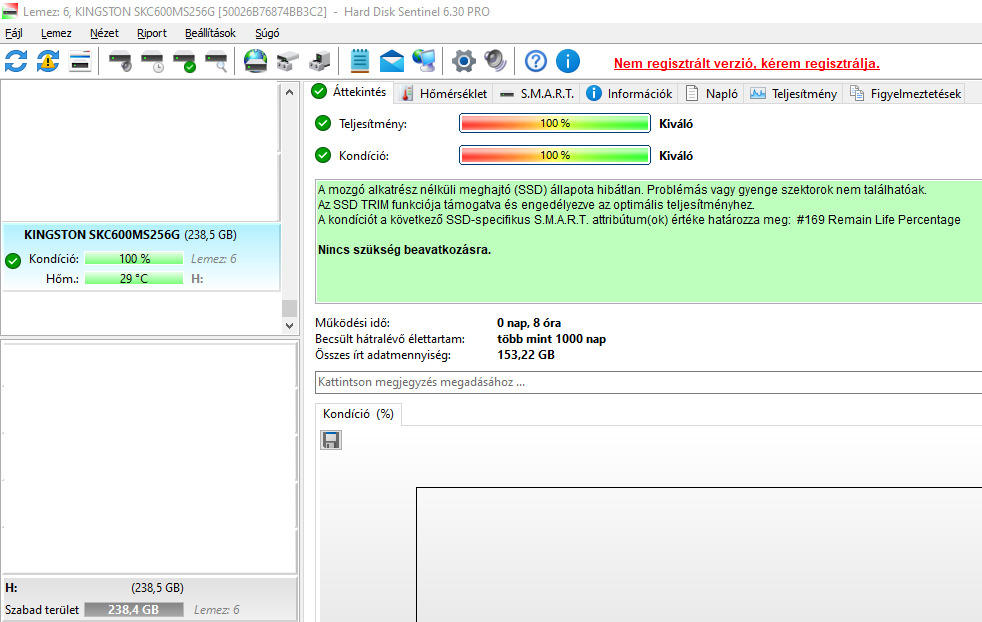
Task: Click the disk list Kondíció 100 % bar
Action: (x=134, y=259)
